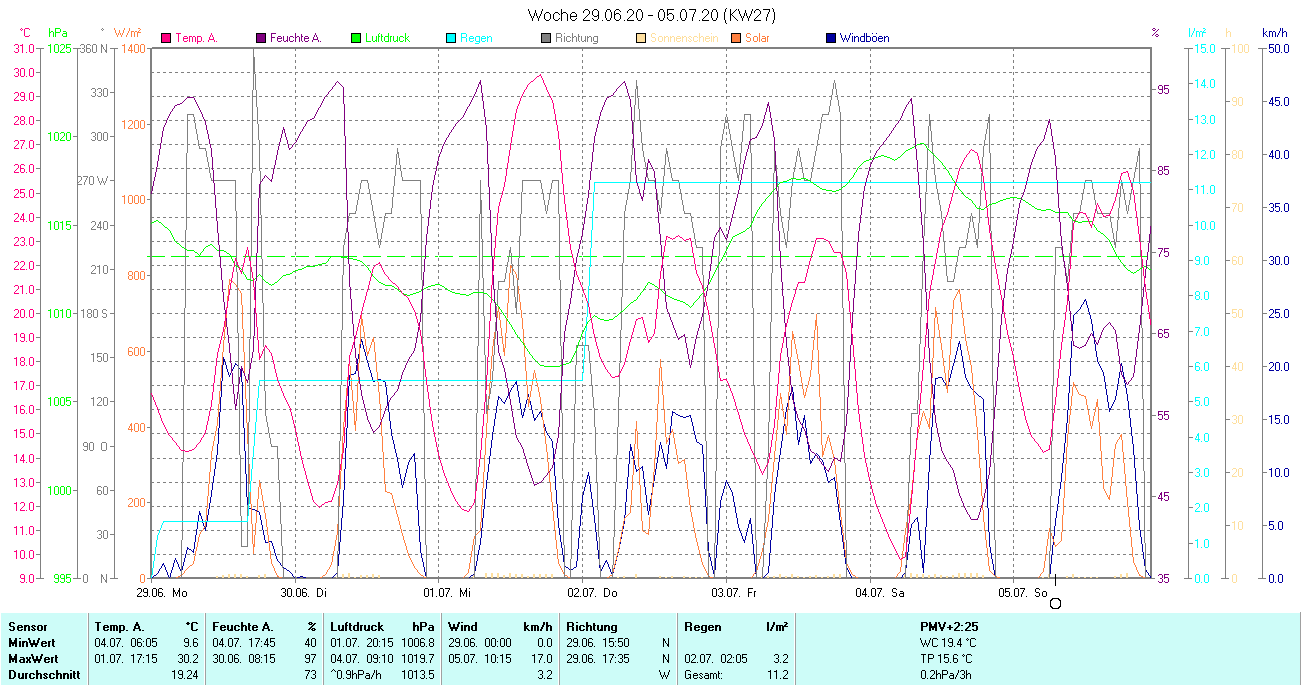Click the '05.07. So' date label
Screen dimensions: 1301x685
(x=1023, y=593)
